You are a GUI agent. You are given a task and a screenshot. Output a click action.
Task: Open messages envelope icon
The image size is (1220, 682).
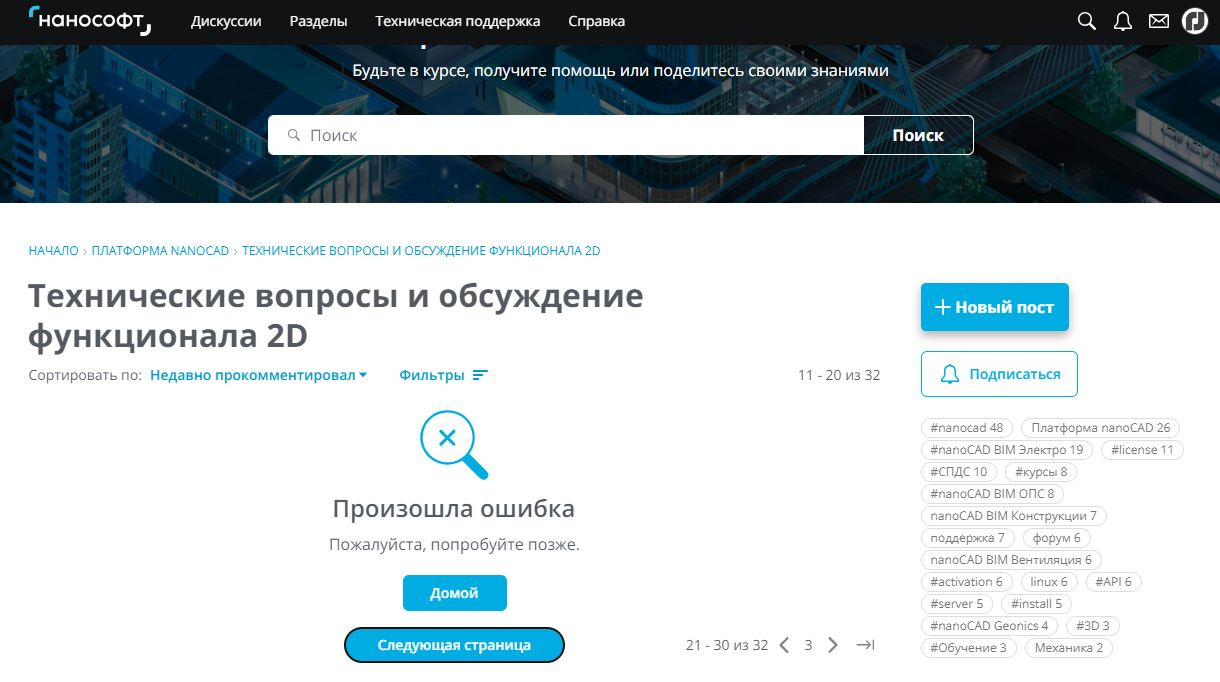(1159, 21)
